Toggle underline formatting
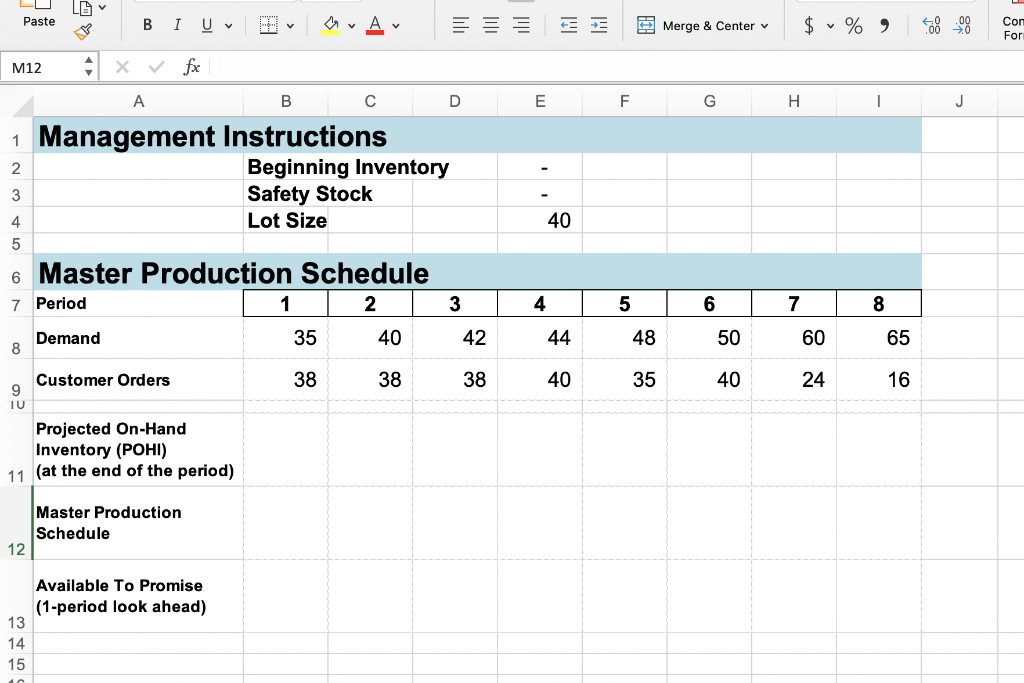This screenshot has width=1024, height=683. (x=207, y=25)
